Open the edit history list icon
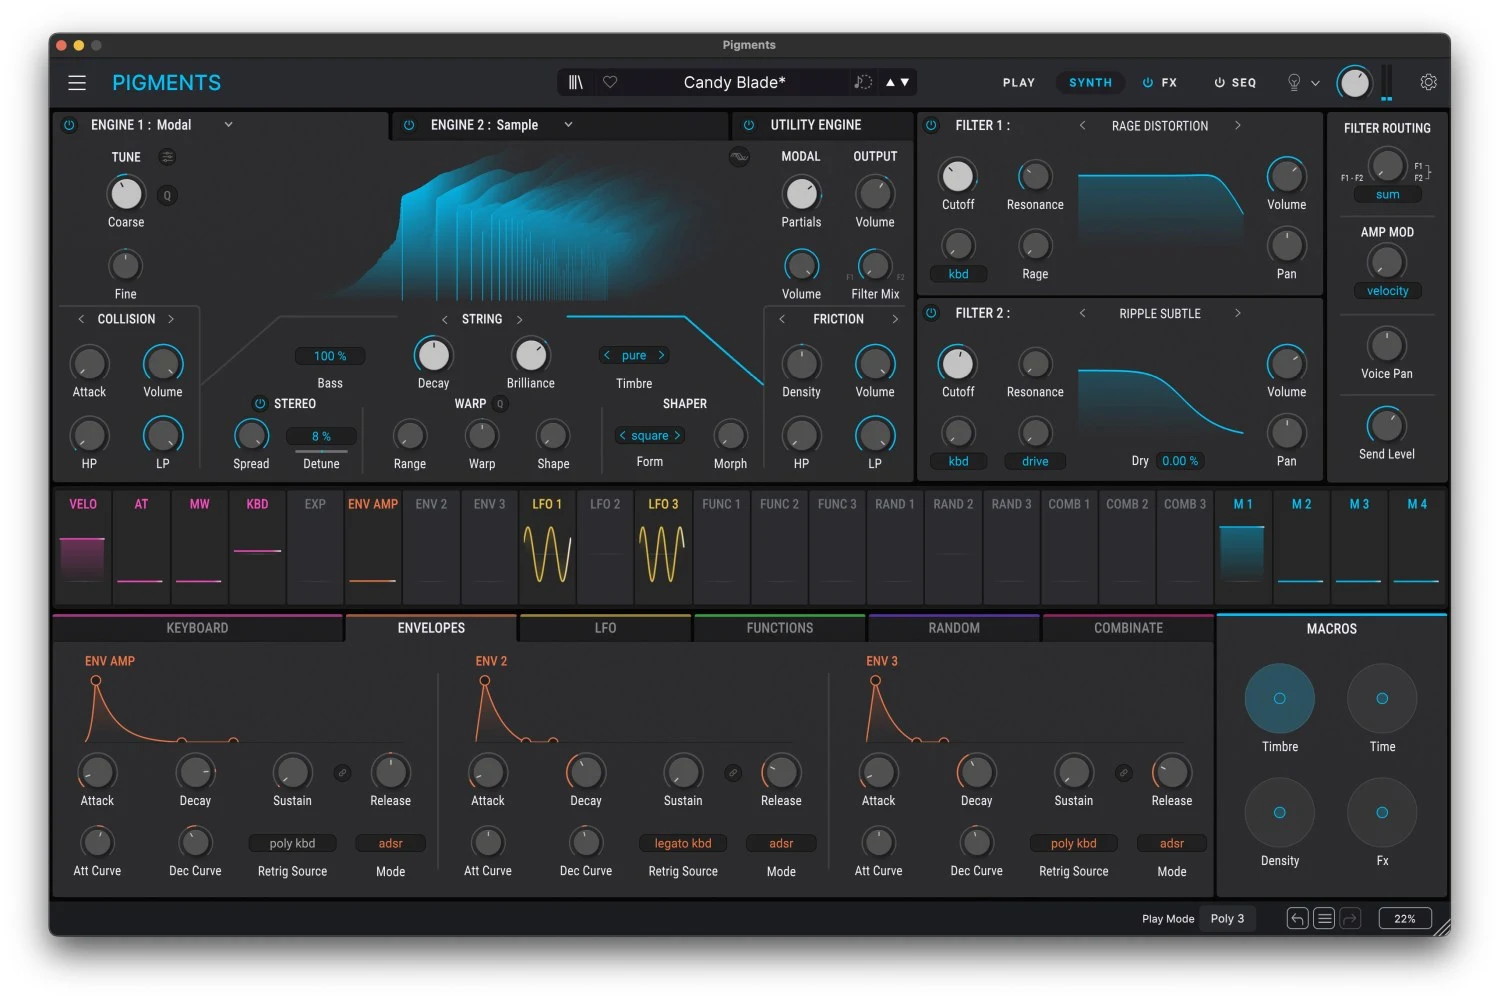Image resolution: width=1500 pixels, height=1001 pixels. pyautogui.click(x=1324, y=918)
